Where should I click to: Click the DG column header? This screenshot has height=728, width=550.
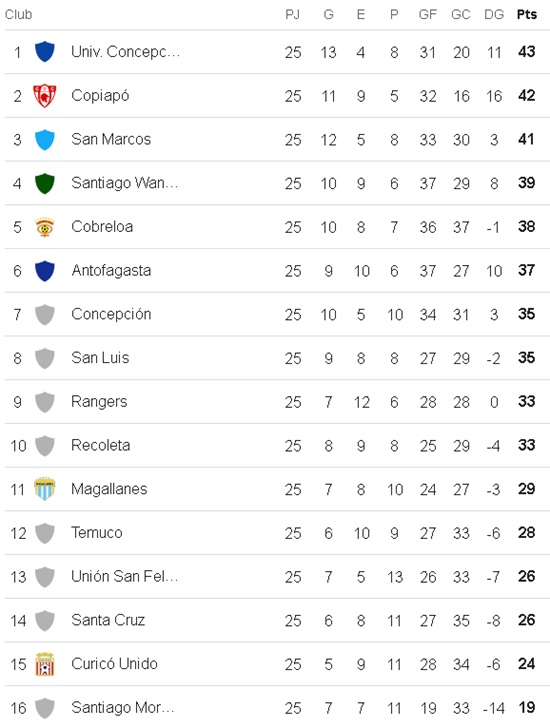[x=494, y=14]
